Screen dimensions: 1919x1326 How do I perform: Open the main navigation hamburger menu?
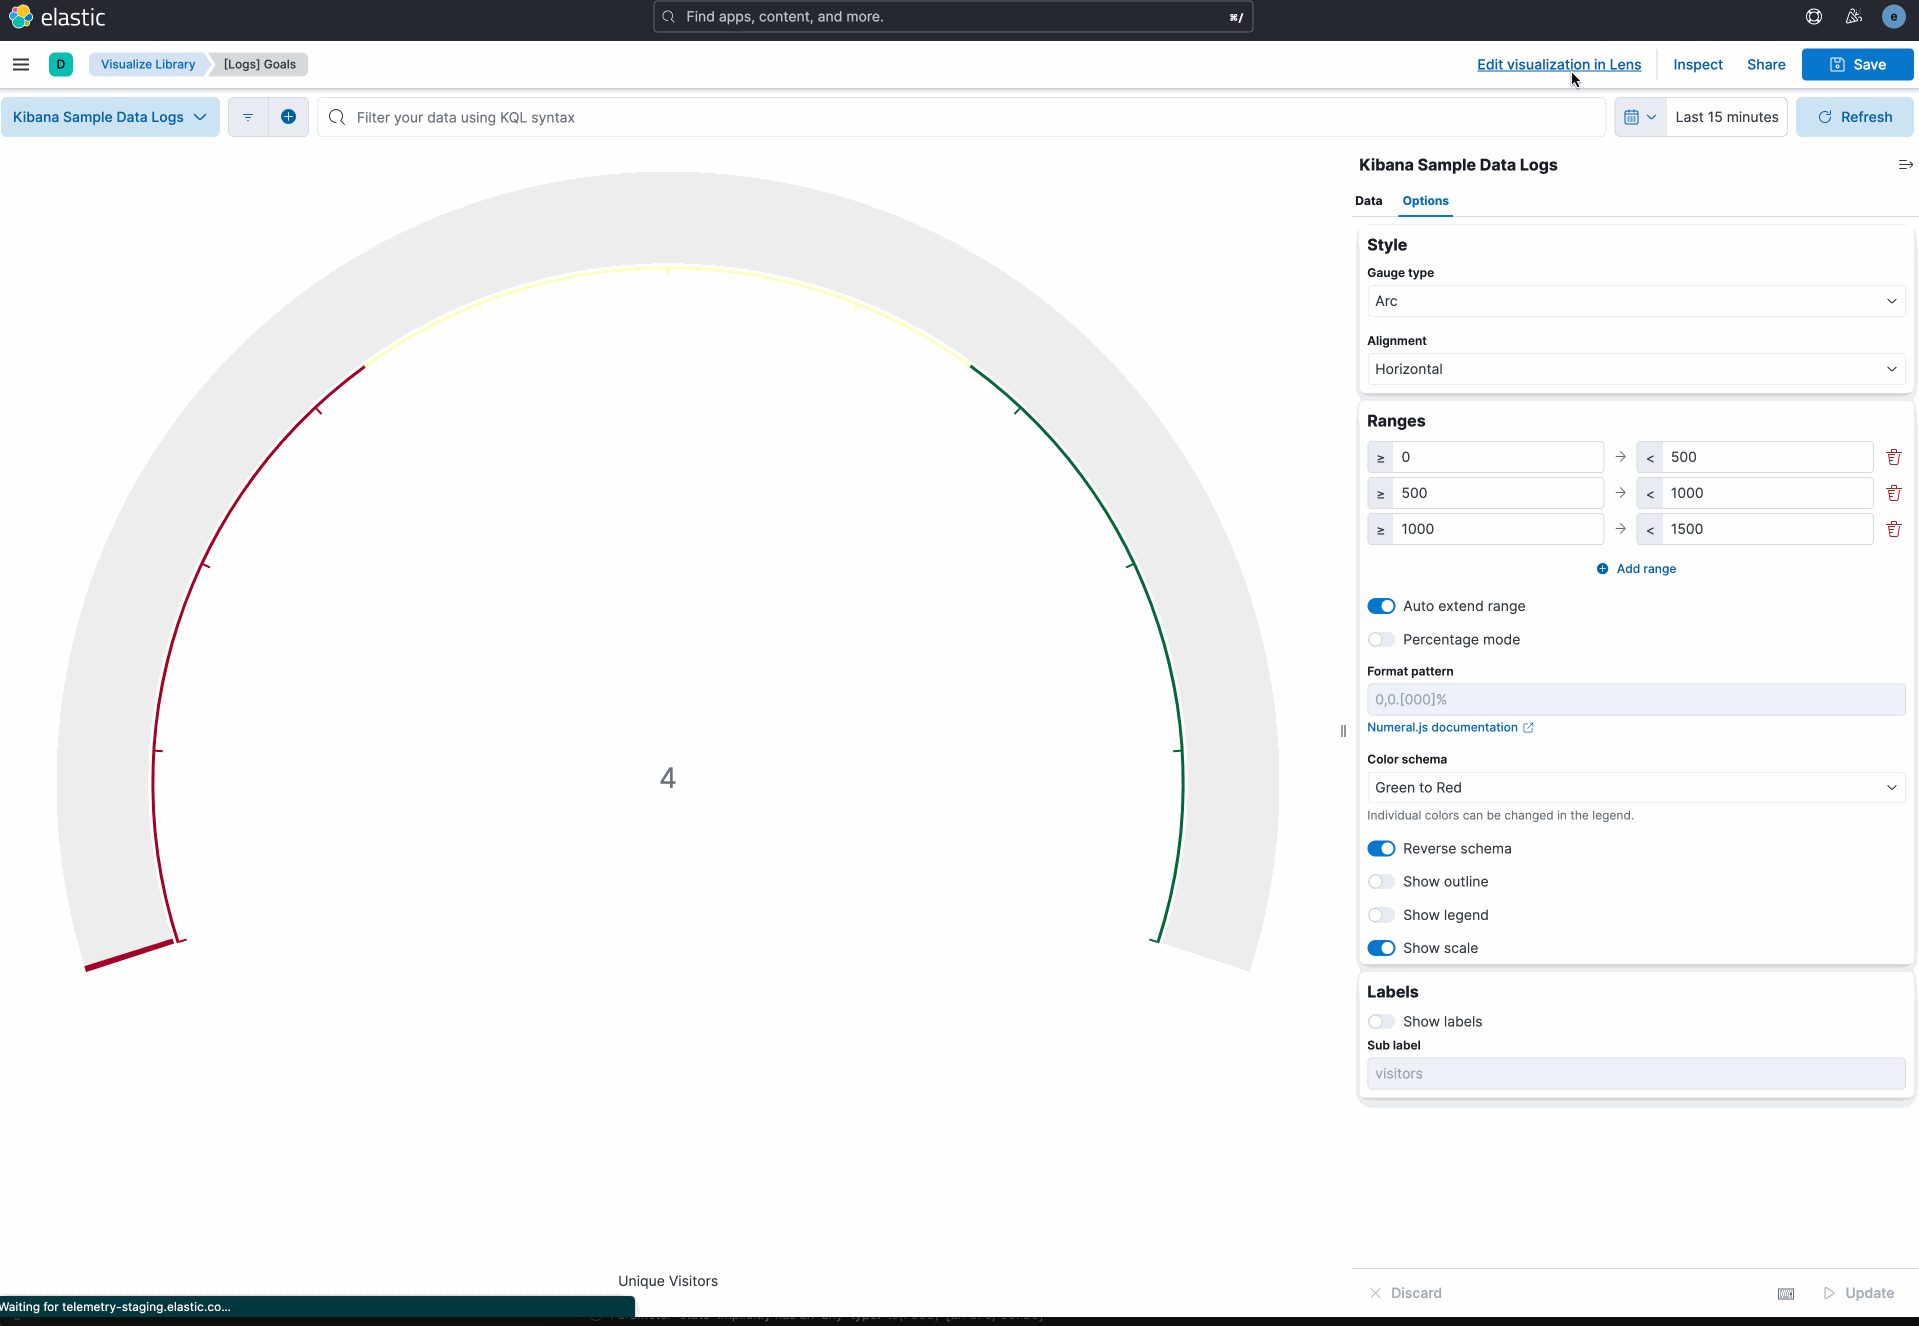[x=20, y=64]
